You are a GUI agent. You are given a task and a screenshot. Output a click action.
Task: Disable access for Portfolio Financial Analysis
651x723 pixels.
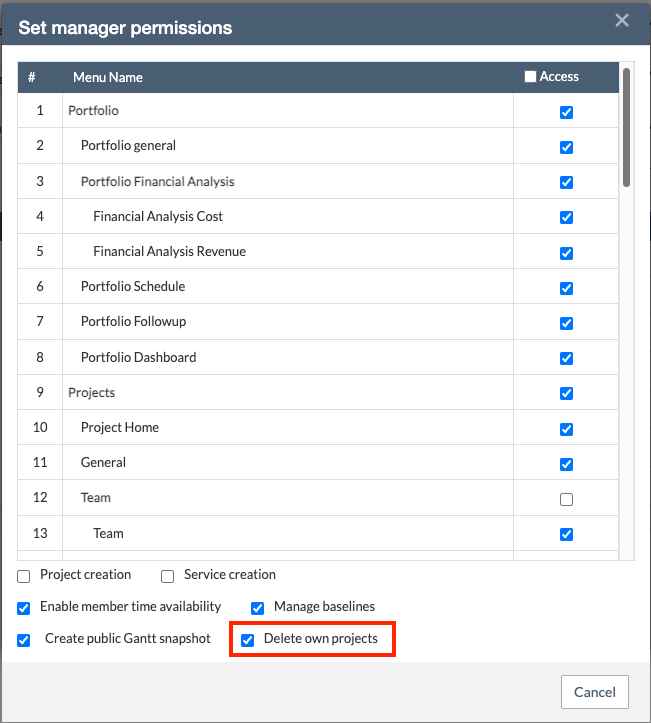click(566, 182)
